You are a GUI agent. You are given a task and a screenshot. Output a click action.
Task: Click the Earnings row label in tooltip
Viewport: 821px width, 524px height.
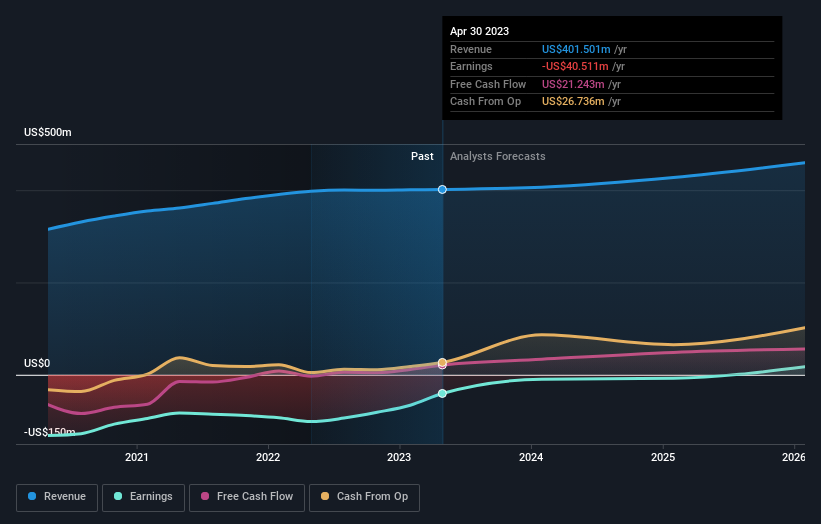[x=471, y=66]
